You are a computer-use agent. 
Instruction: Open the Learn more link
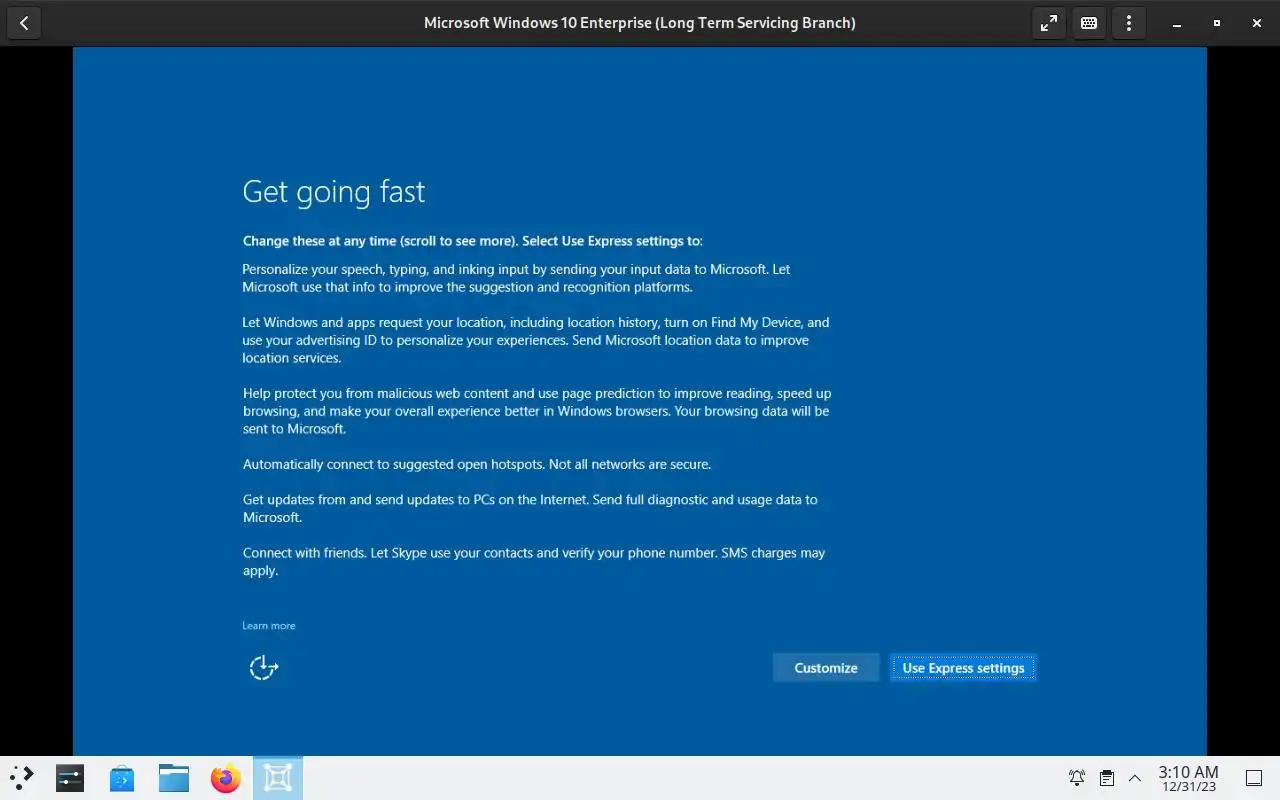point(269,626)
